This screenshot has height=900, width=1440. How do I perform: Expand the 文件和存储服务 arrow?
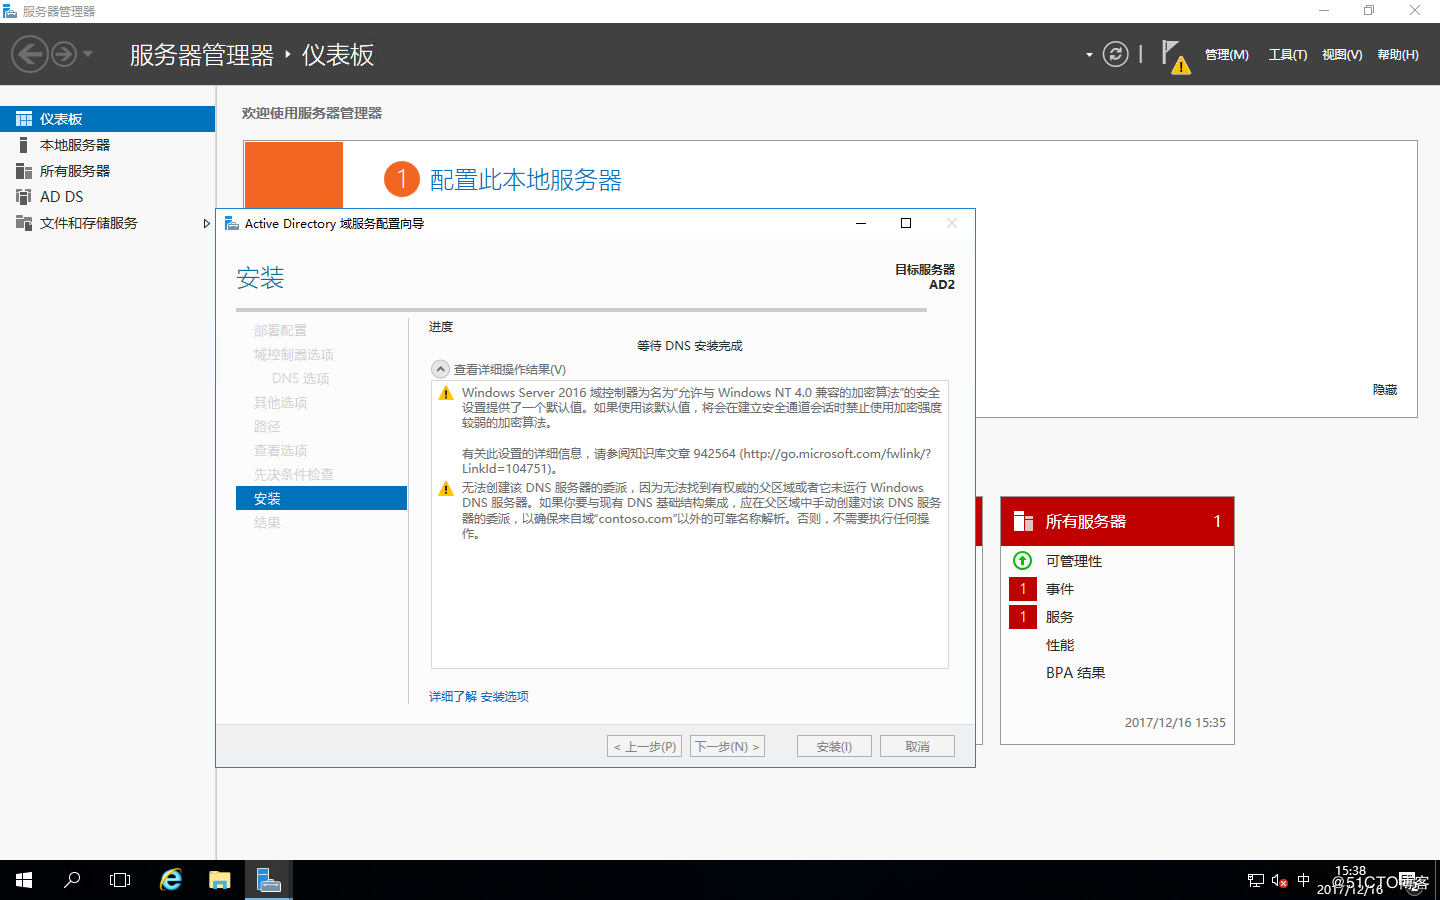click(206, 223)
